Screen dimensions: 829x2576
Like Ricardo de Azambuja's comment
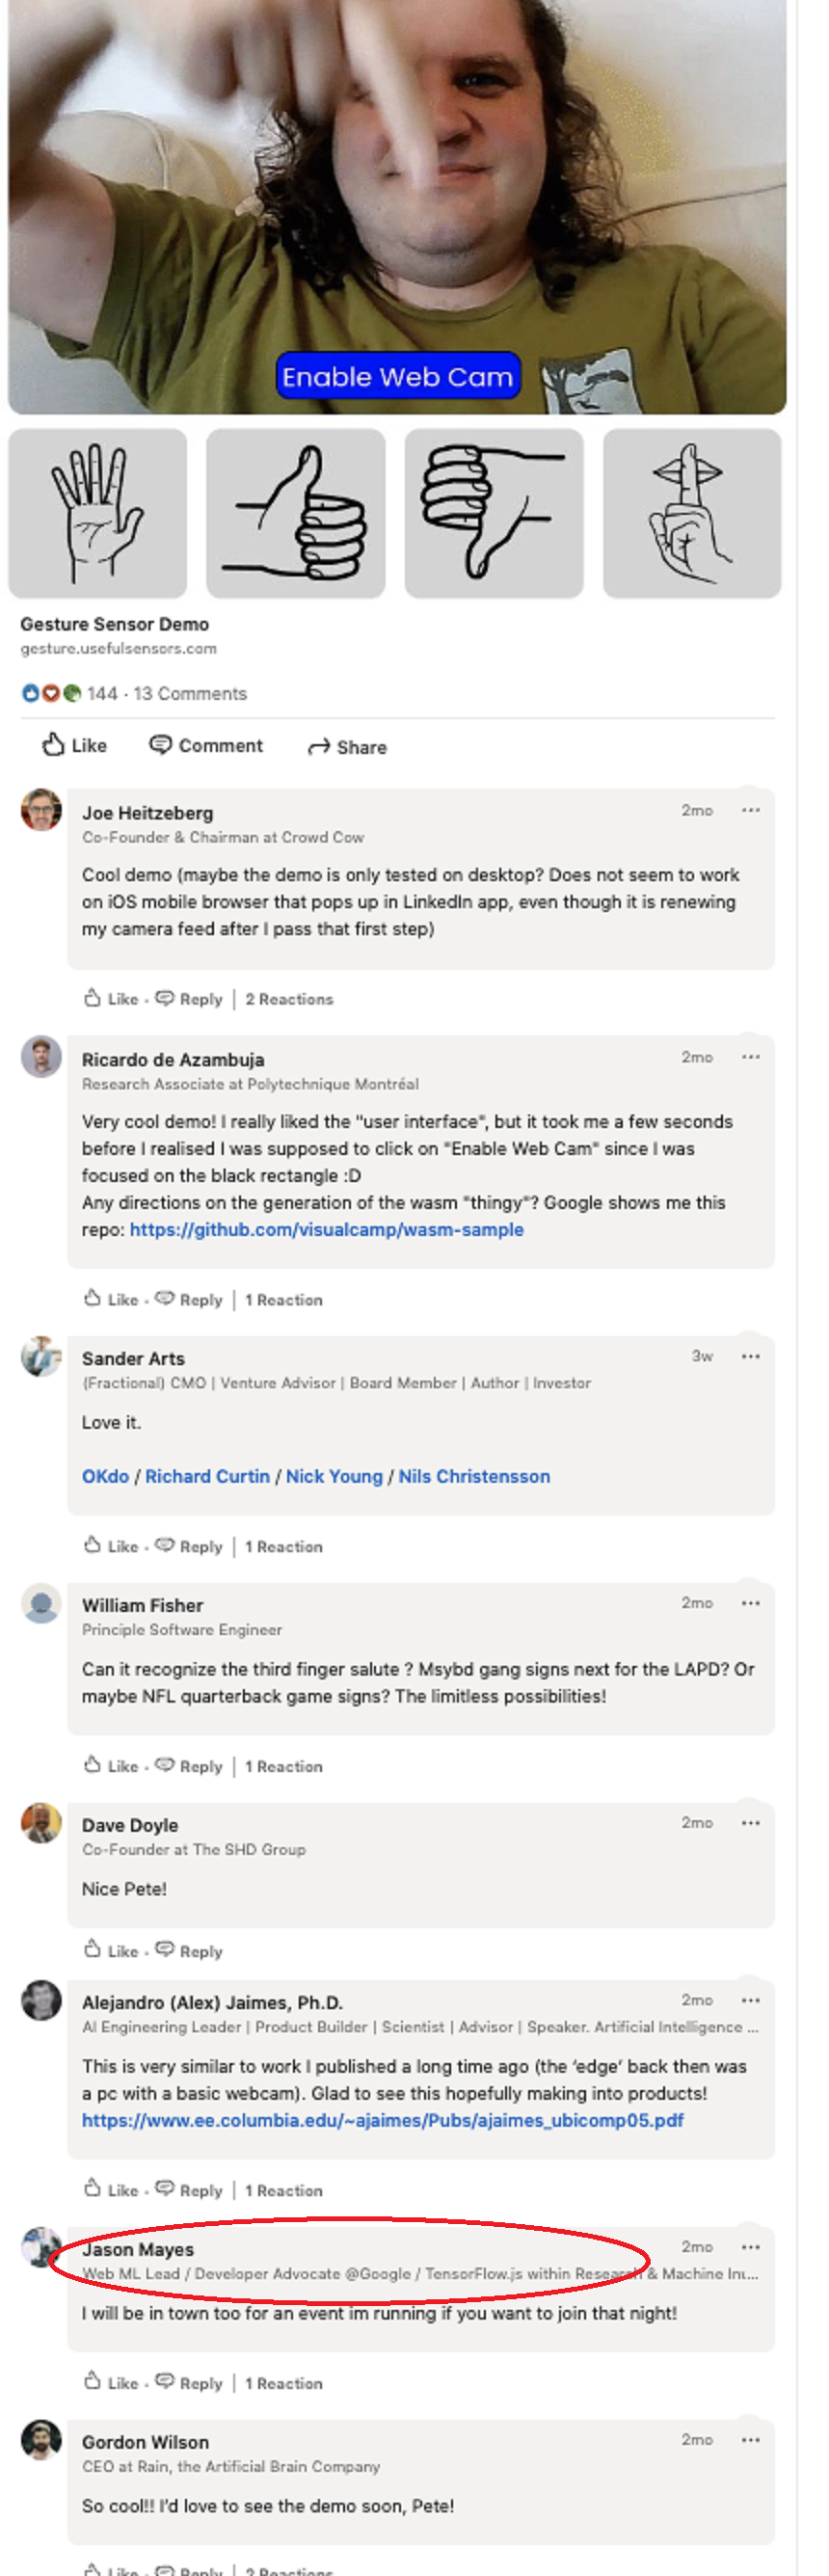[111, 1300]
